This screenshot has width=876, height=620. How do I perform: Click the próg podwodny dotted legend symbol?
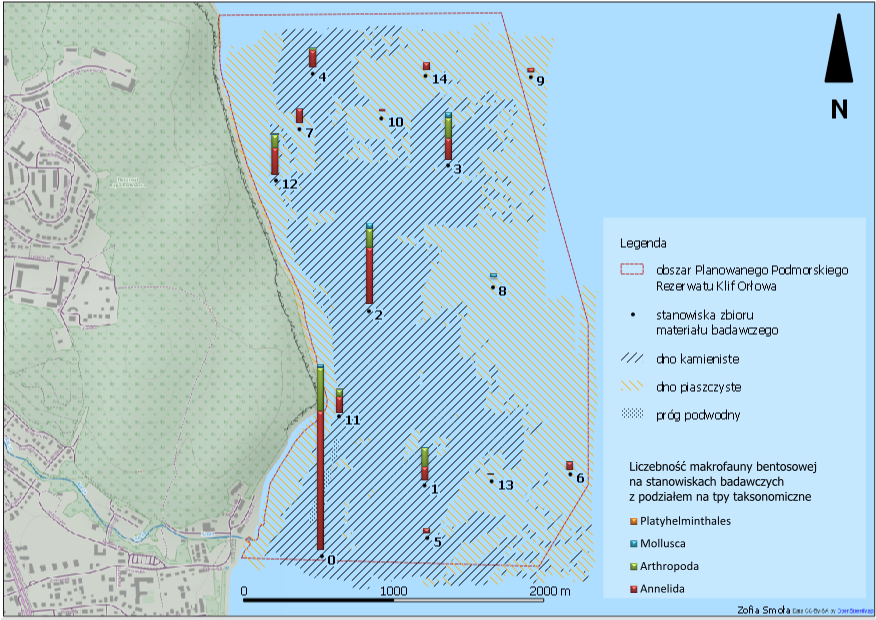click(x=632, y=413)
